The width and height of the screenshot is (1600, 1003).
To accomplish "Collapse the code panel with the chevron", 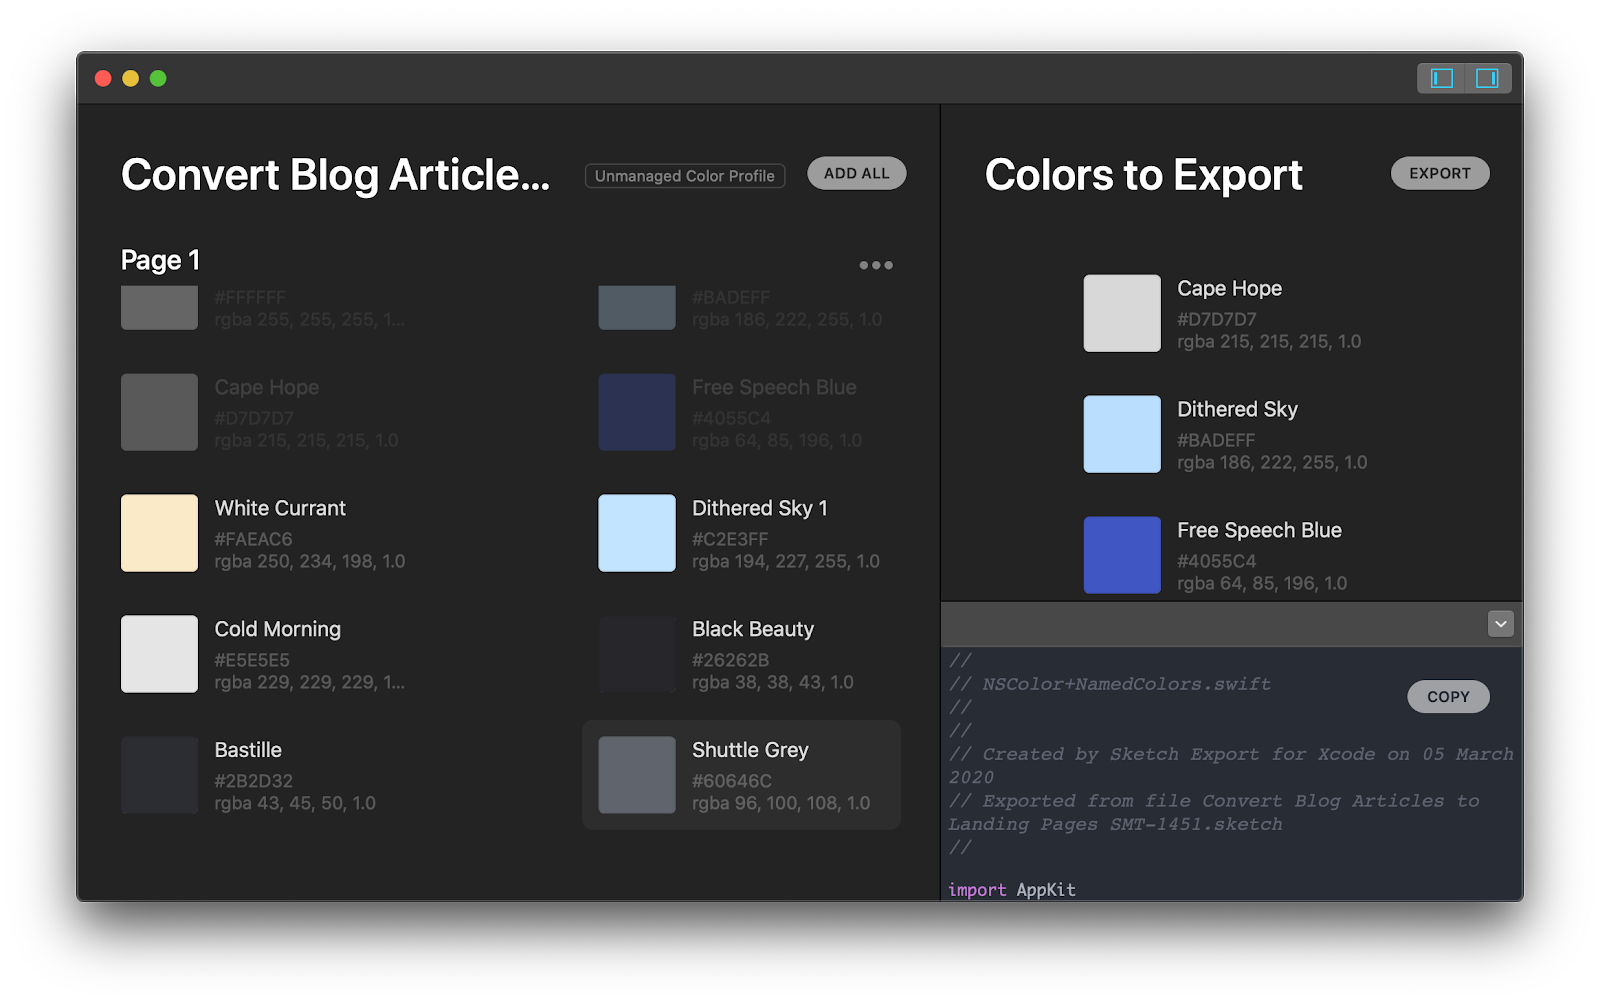I will click(1499, 623).
